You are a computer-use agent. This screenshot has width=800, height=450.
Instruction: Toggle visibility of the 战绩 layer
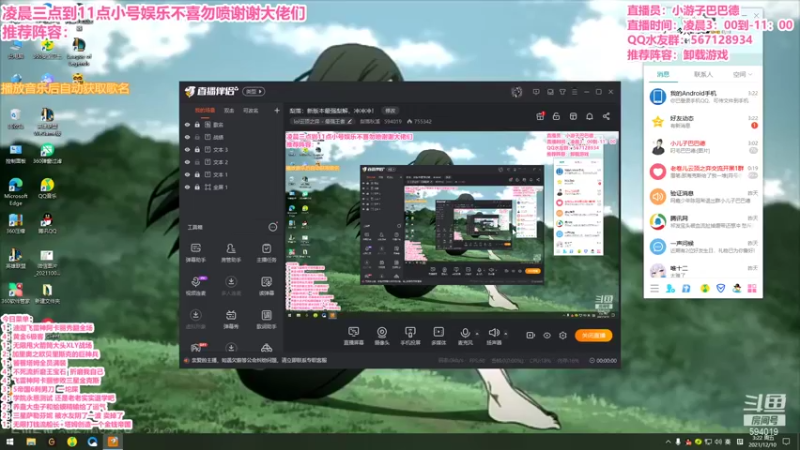coord(187,137)
